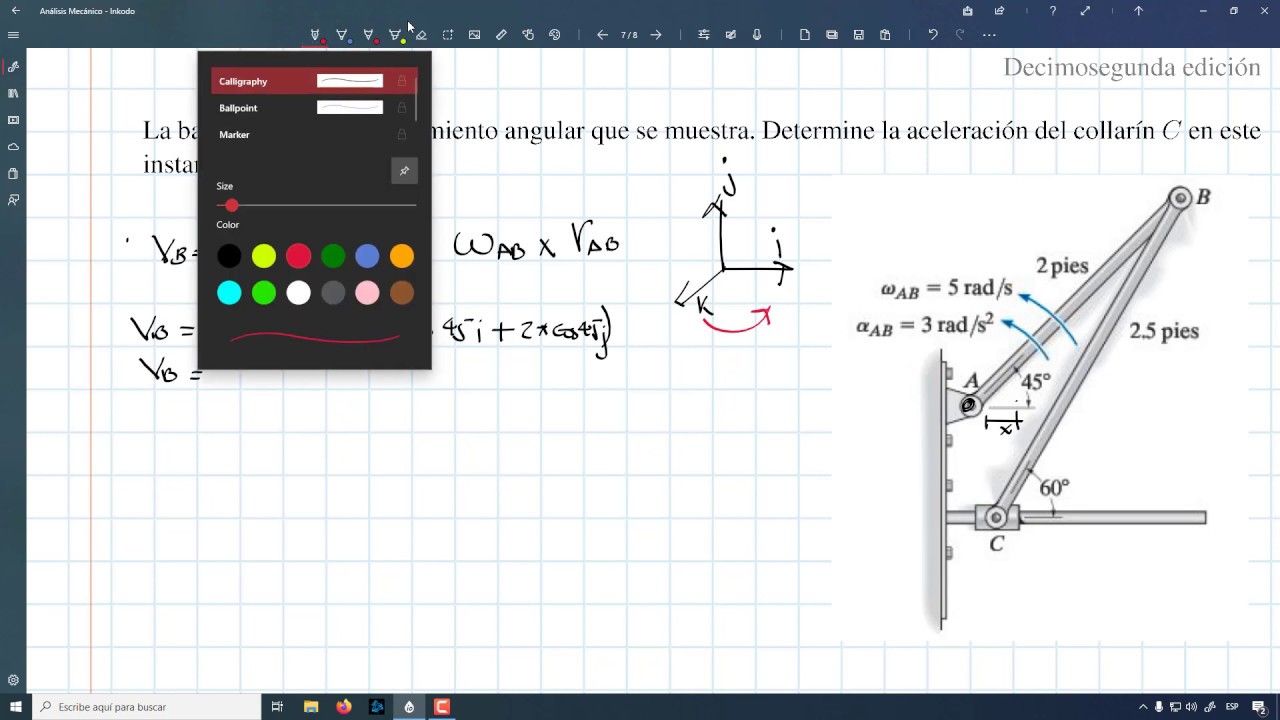Select the first pen with red dot
The width and height of the screenshot is (1280, 720).
(x=315, y=35)
